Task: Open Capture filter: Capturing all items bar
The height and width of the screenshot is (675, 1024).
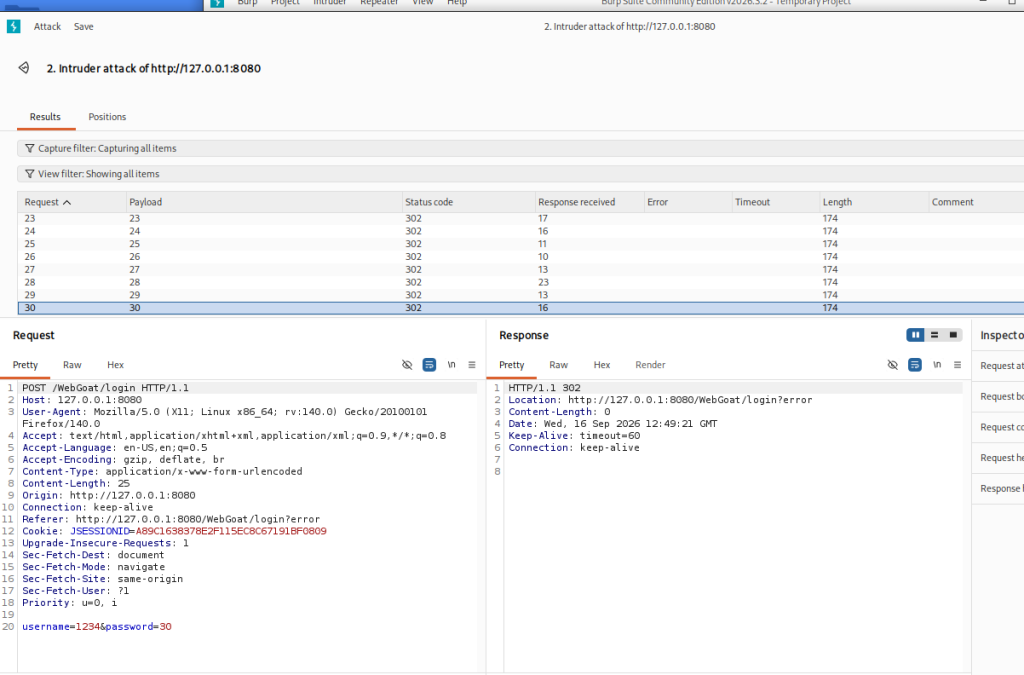Action: coord(520,149)
